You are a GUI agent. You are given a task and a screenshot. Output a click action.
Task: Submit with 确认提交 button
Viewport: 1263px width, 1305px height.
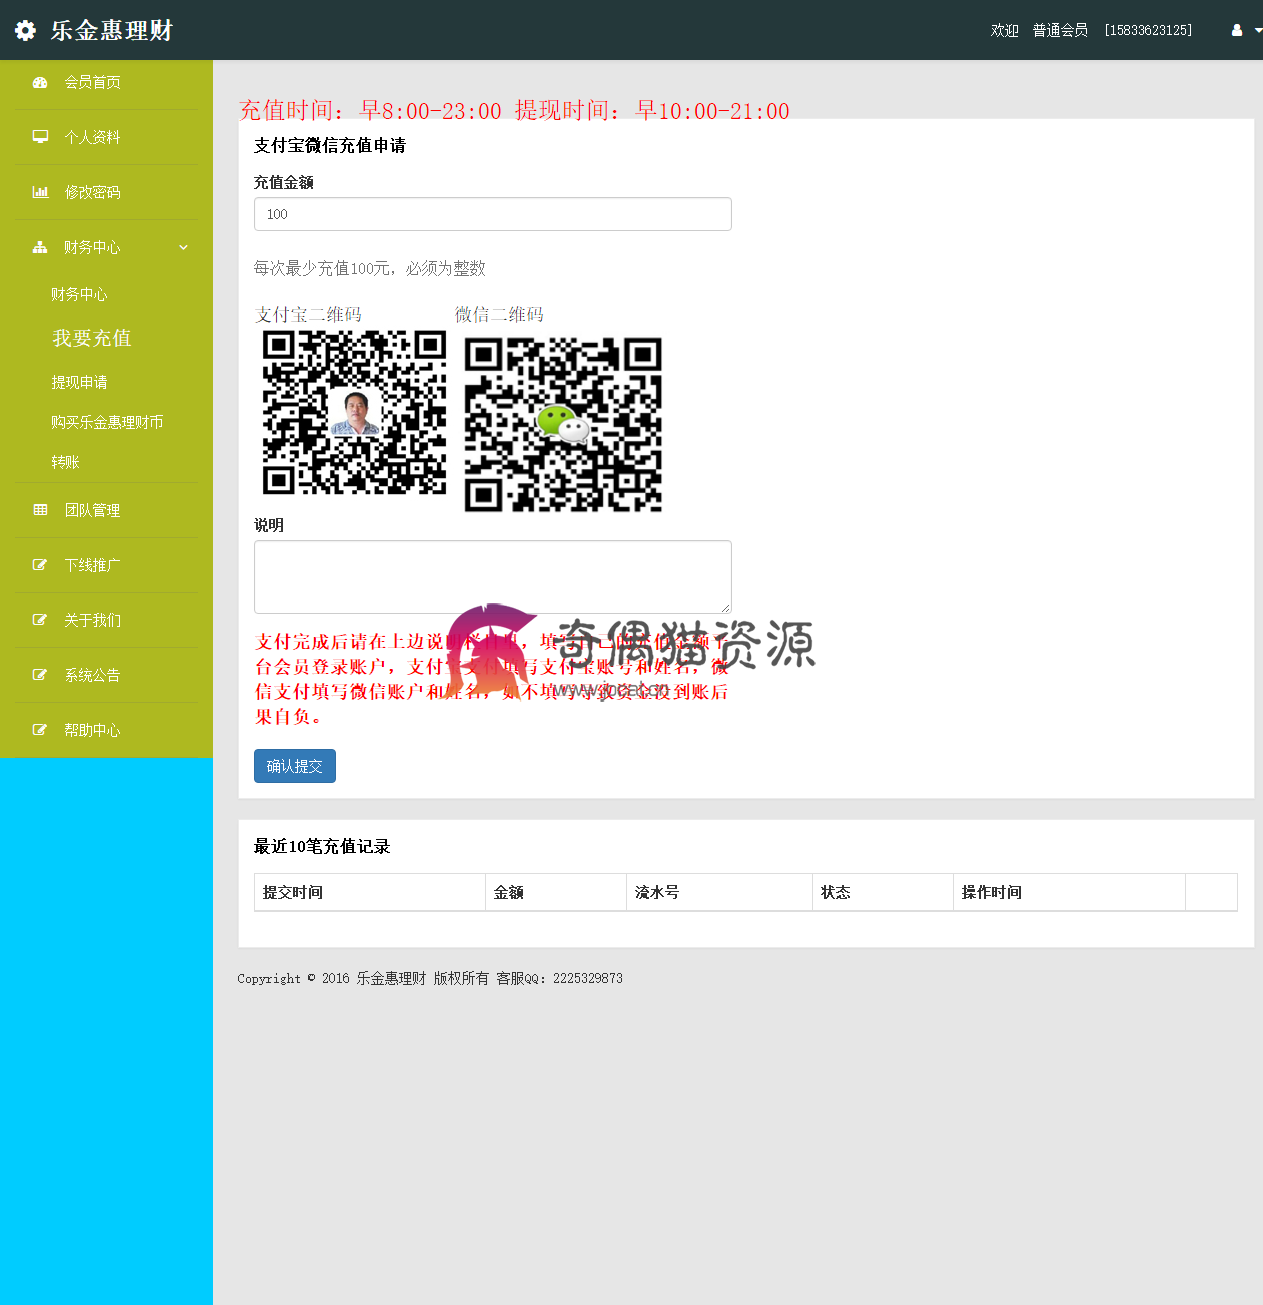coord(295,766)
